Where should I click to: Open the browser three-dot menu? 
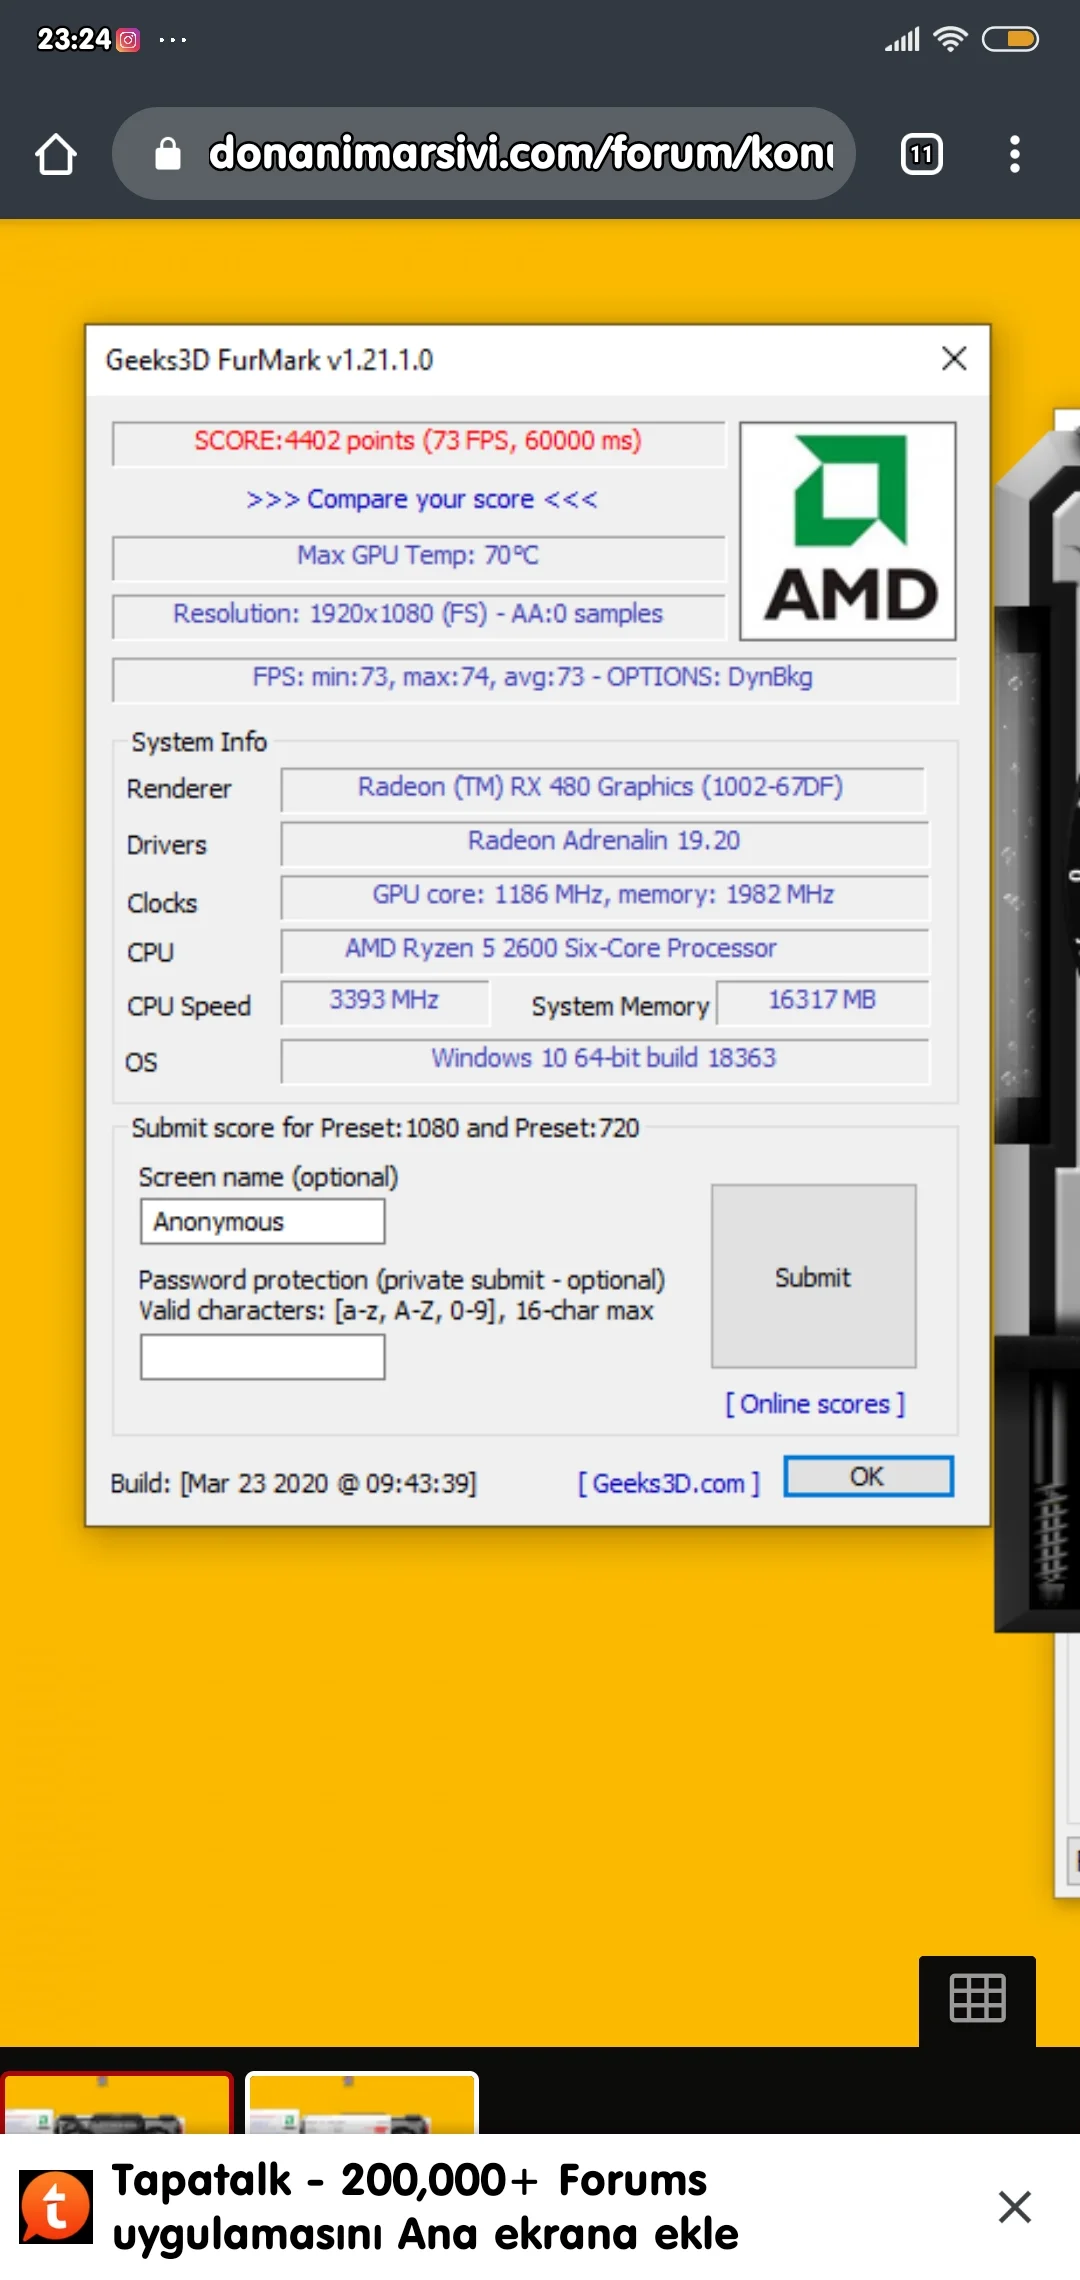[1015, 154]
